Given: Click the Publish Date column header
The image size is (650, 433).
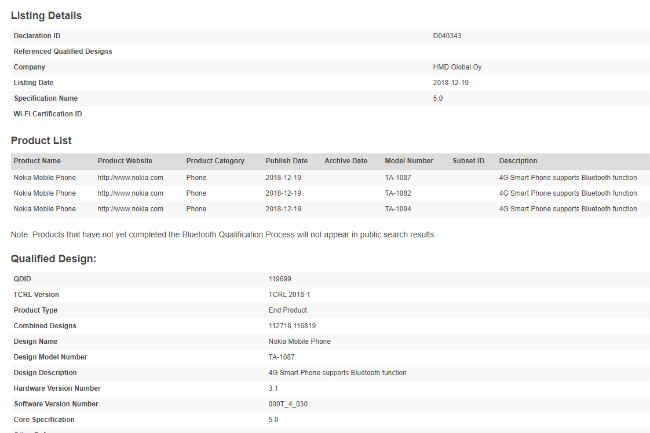Looking at the screenshot, I should click(x=286, y=161).
